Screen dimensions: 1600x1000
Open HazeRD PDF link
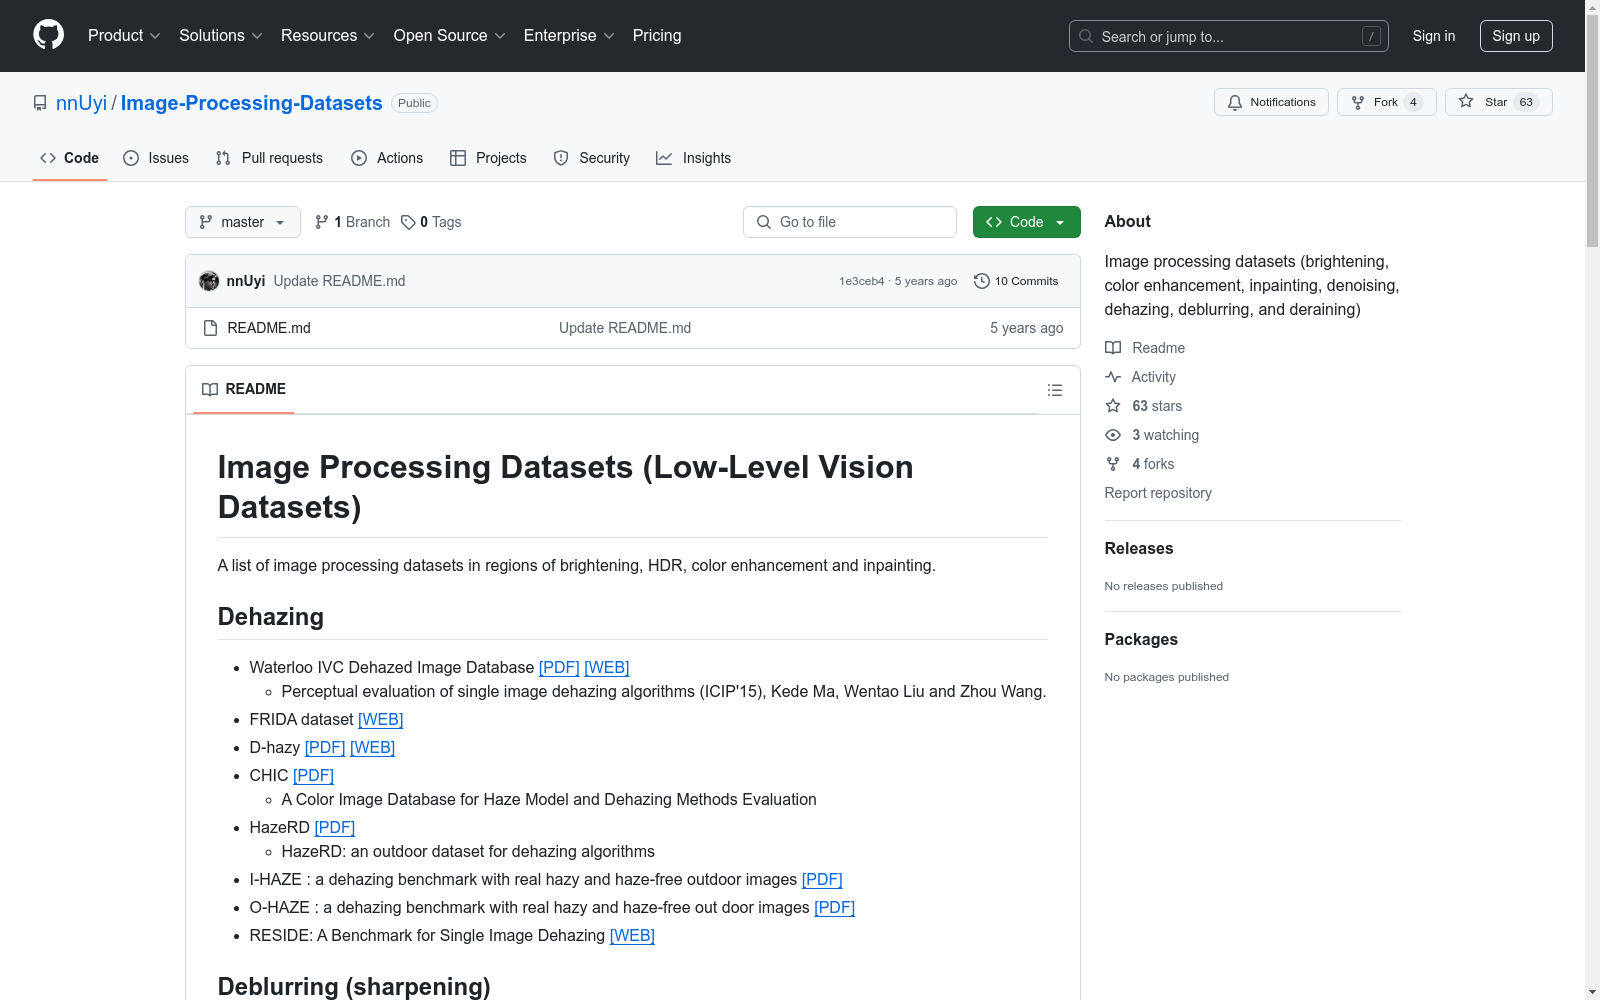335,827
